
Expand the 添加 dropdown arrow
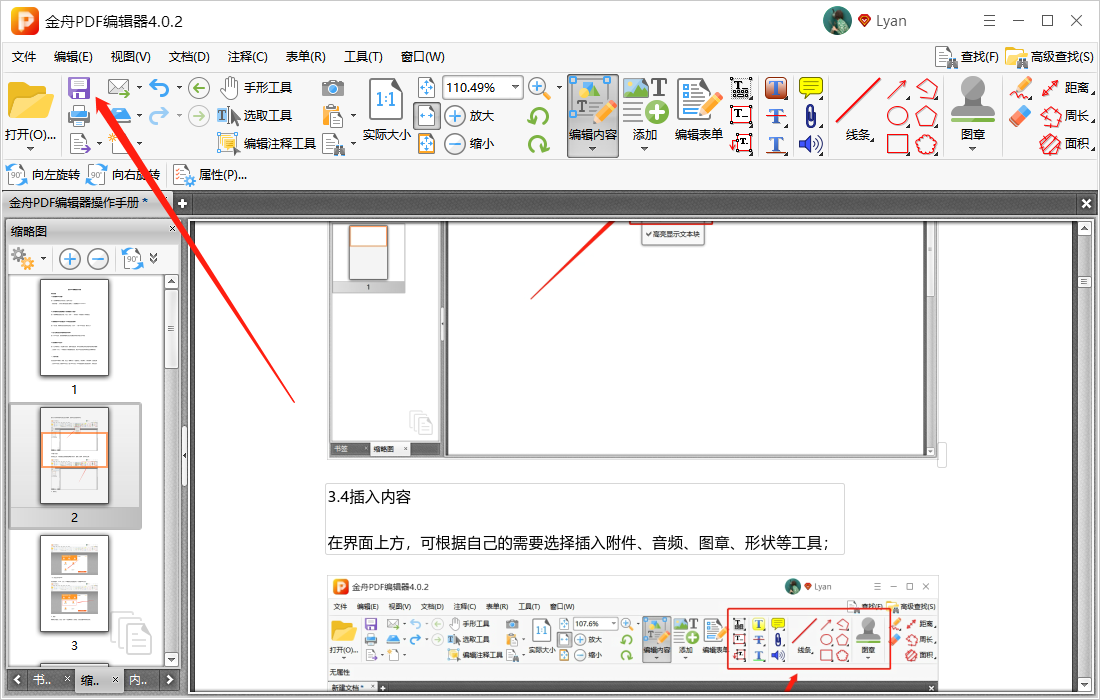click(645, 149)
